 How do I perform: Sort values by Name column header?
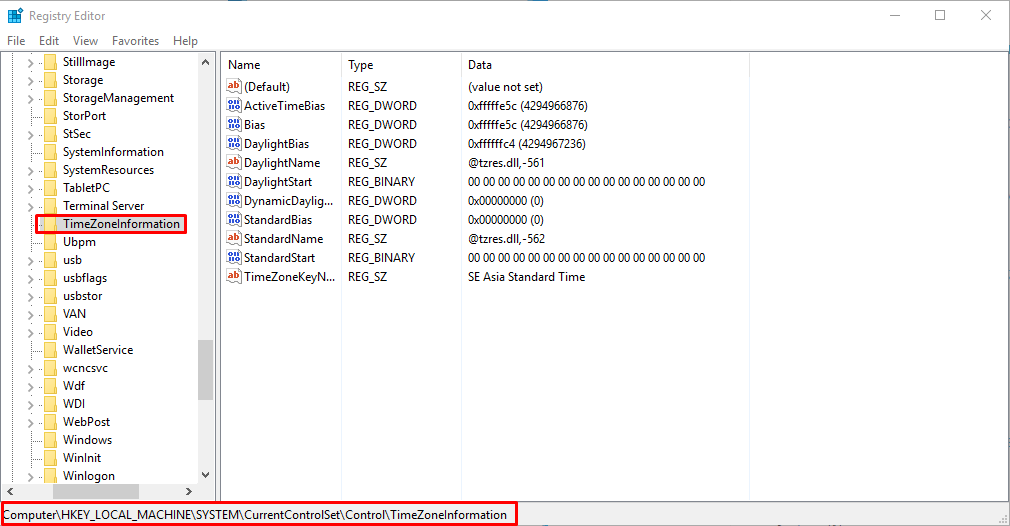point(281,65)
